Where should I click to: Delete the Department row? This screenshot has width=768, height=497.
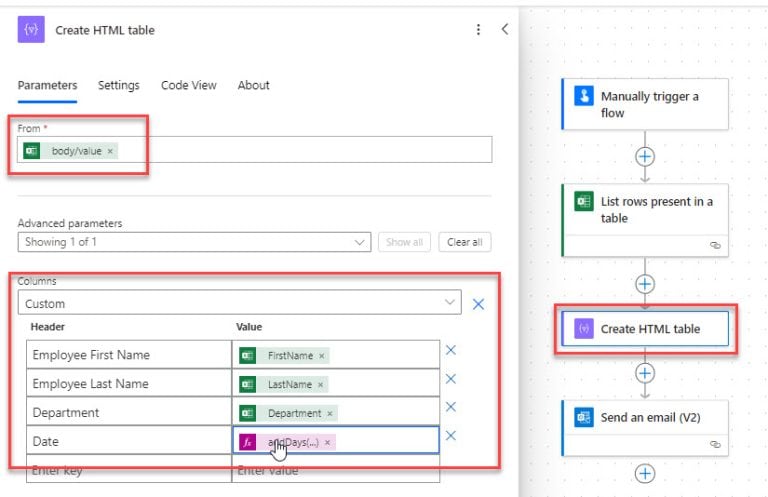click(x=451, y=406)
